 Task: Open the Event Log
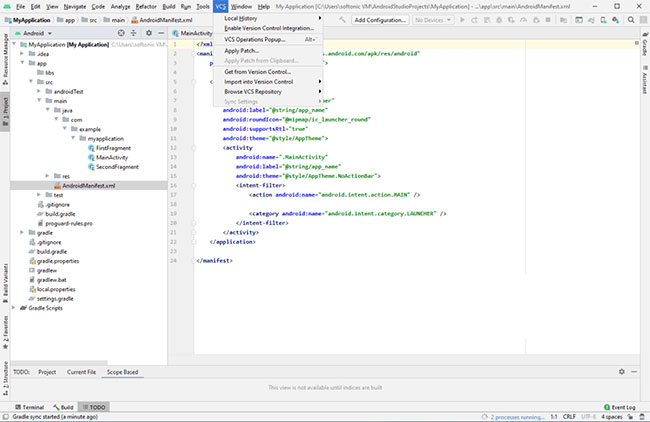(620, 407)
